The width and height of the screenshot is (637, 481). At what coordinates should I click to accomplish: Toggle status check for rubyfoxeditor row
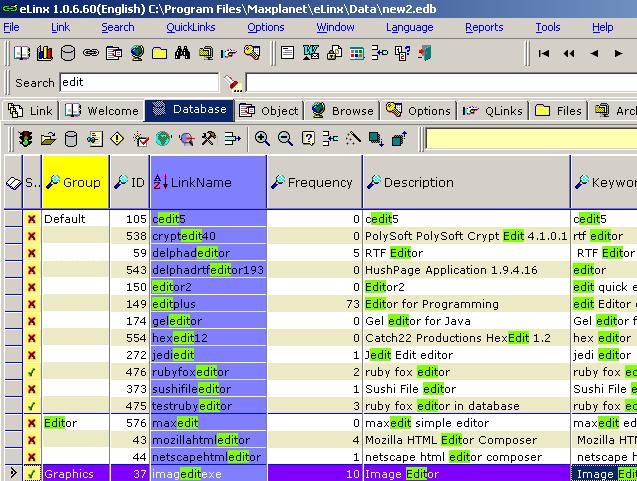[x=32, y=372]
